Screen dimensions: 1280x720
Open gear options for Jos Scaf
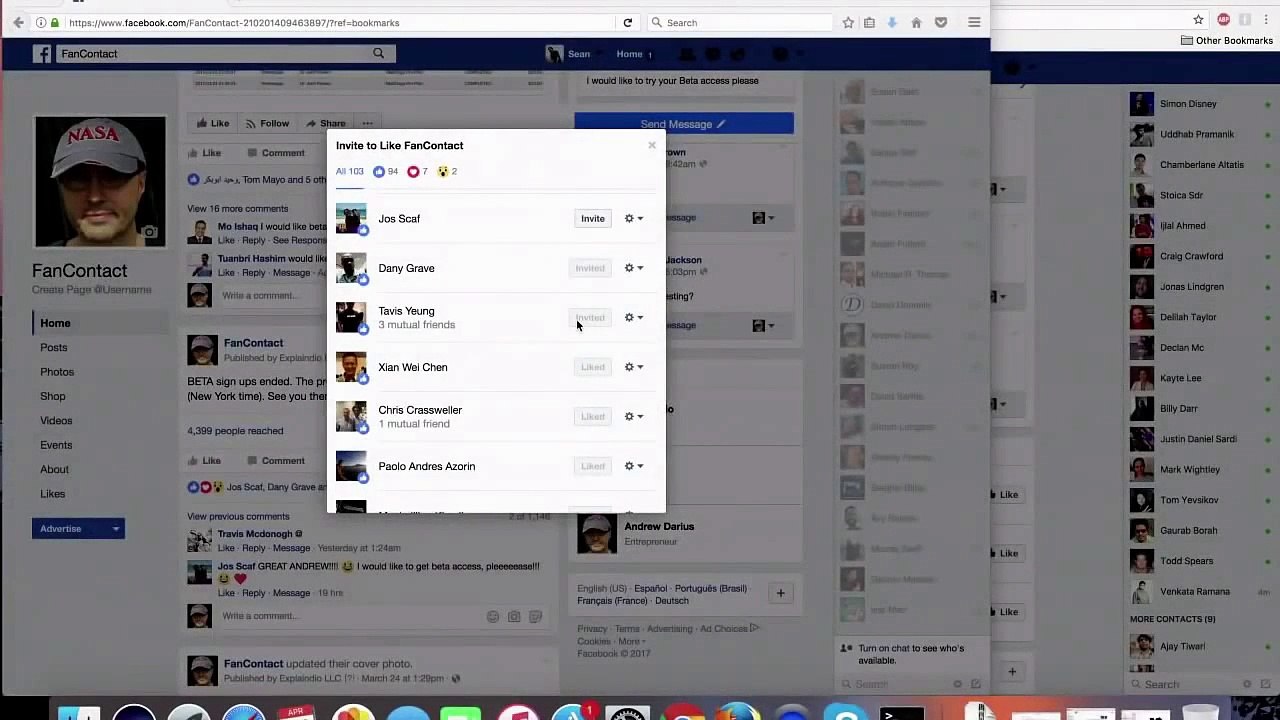(634, 219)
